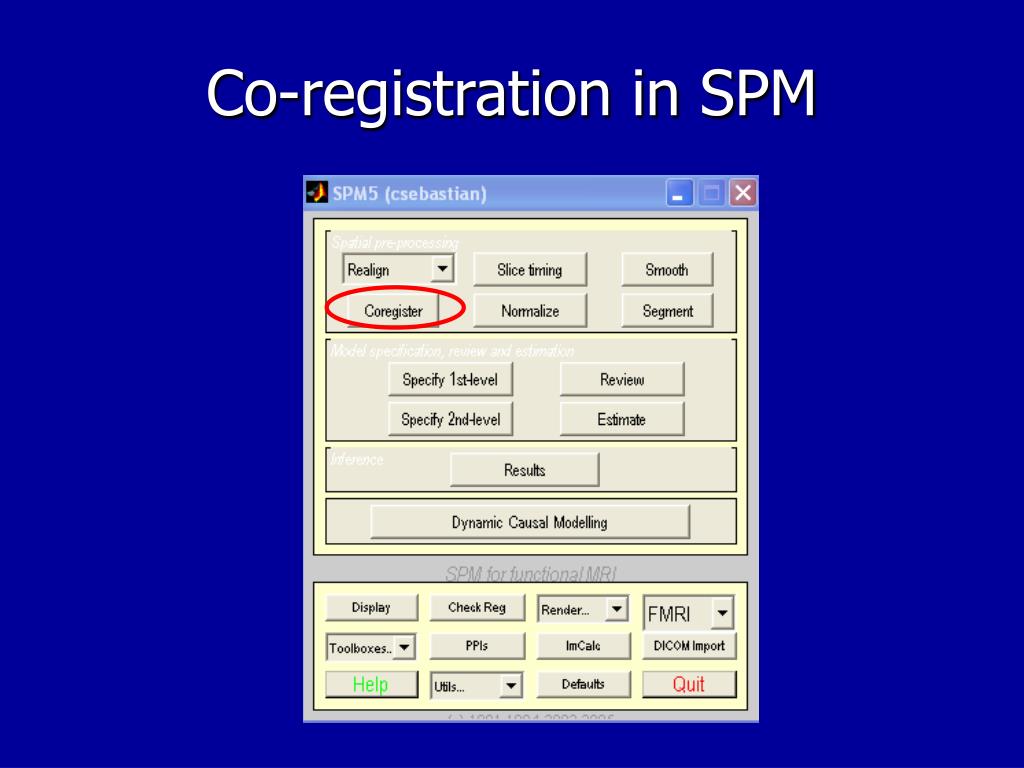Open the Results button

click(524, 470)
